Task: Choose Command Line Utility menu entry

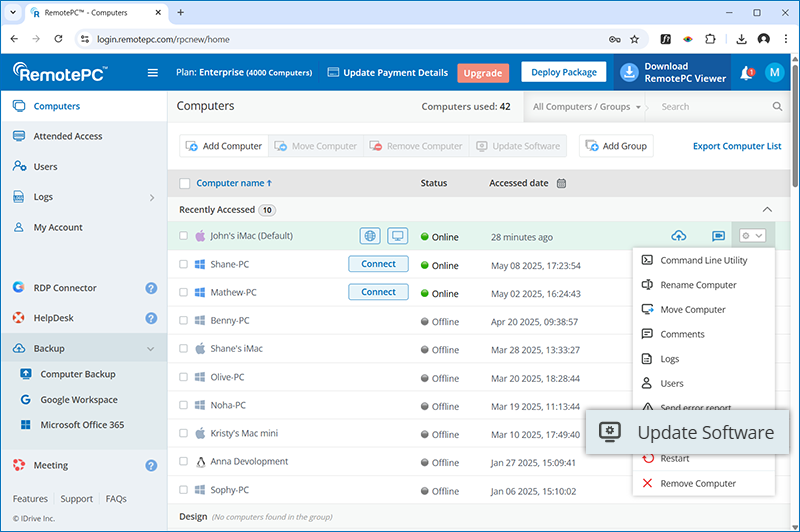Action: [702, 260]
